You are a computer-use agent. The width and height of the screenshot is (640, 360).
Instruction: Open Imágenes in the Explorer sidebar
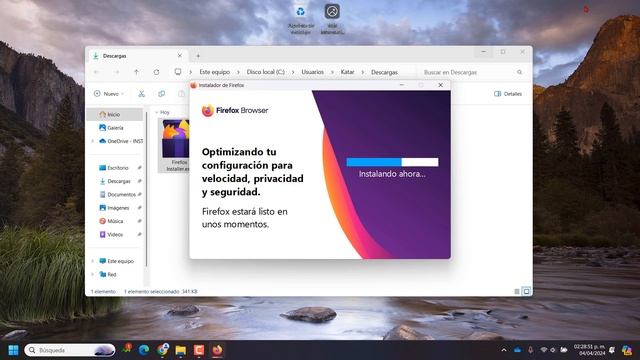click(117, 208)
